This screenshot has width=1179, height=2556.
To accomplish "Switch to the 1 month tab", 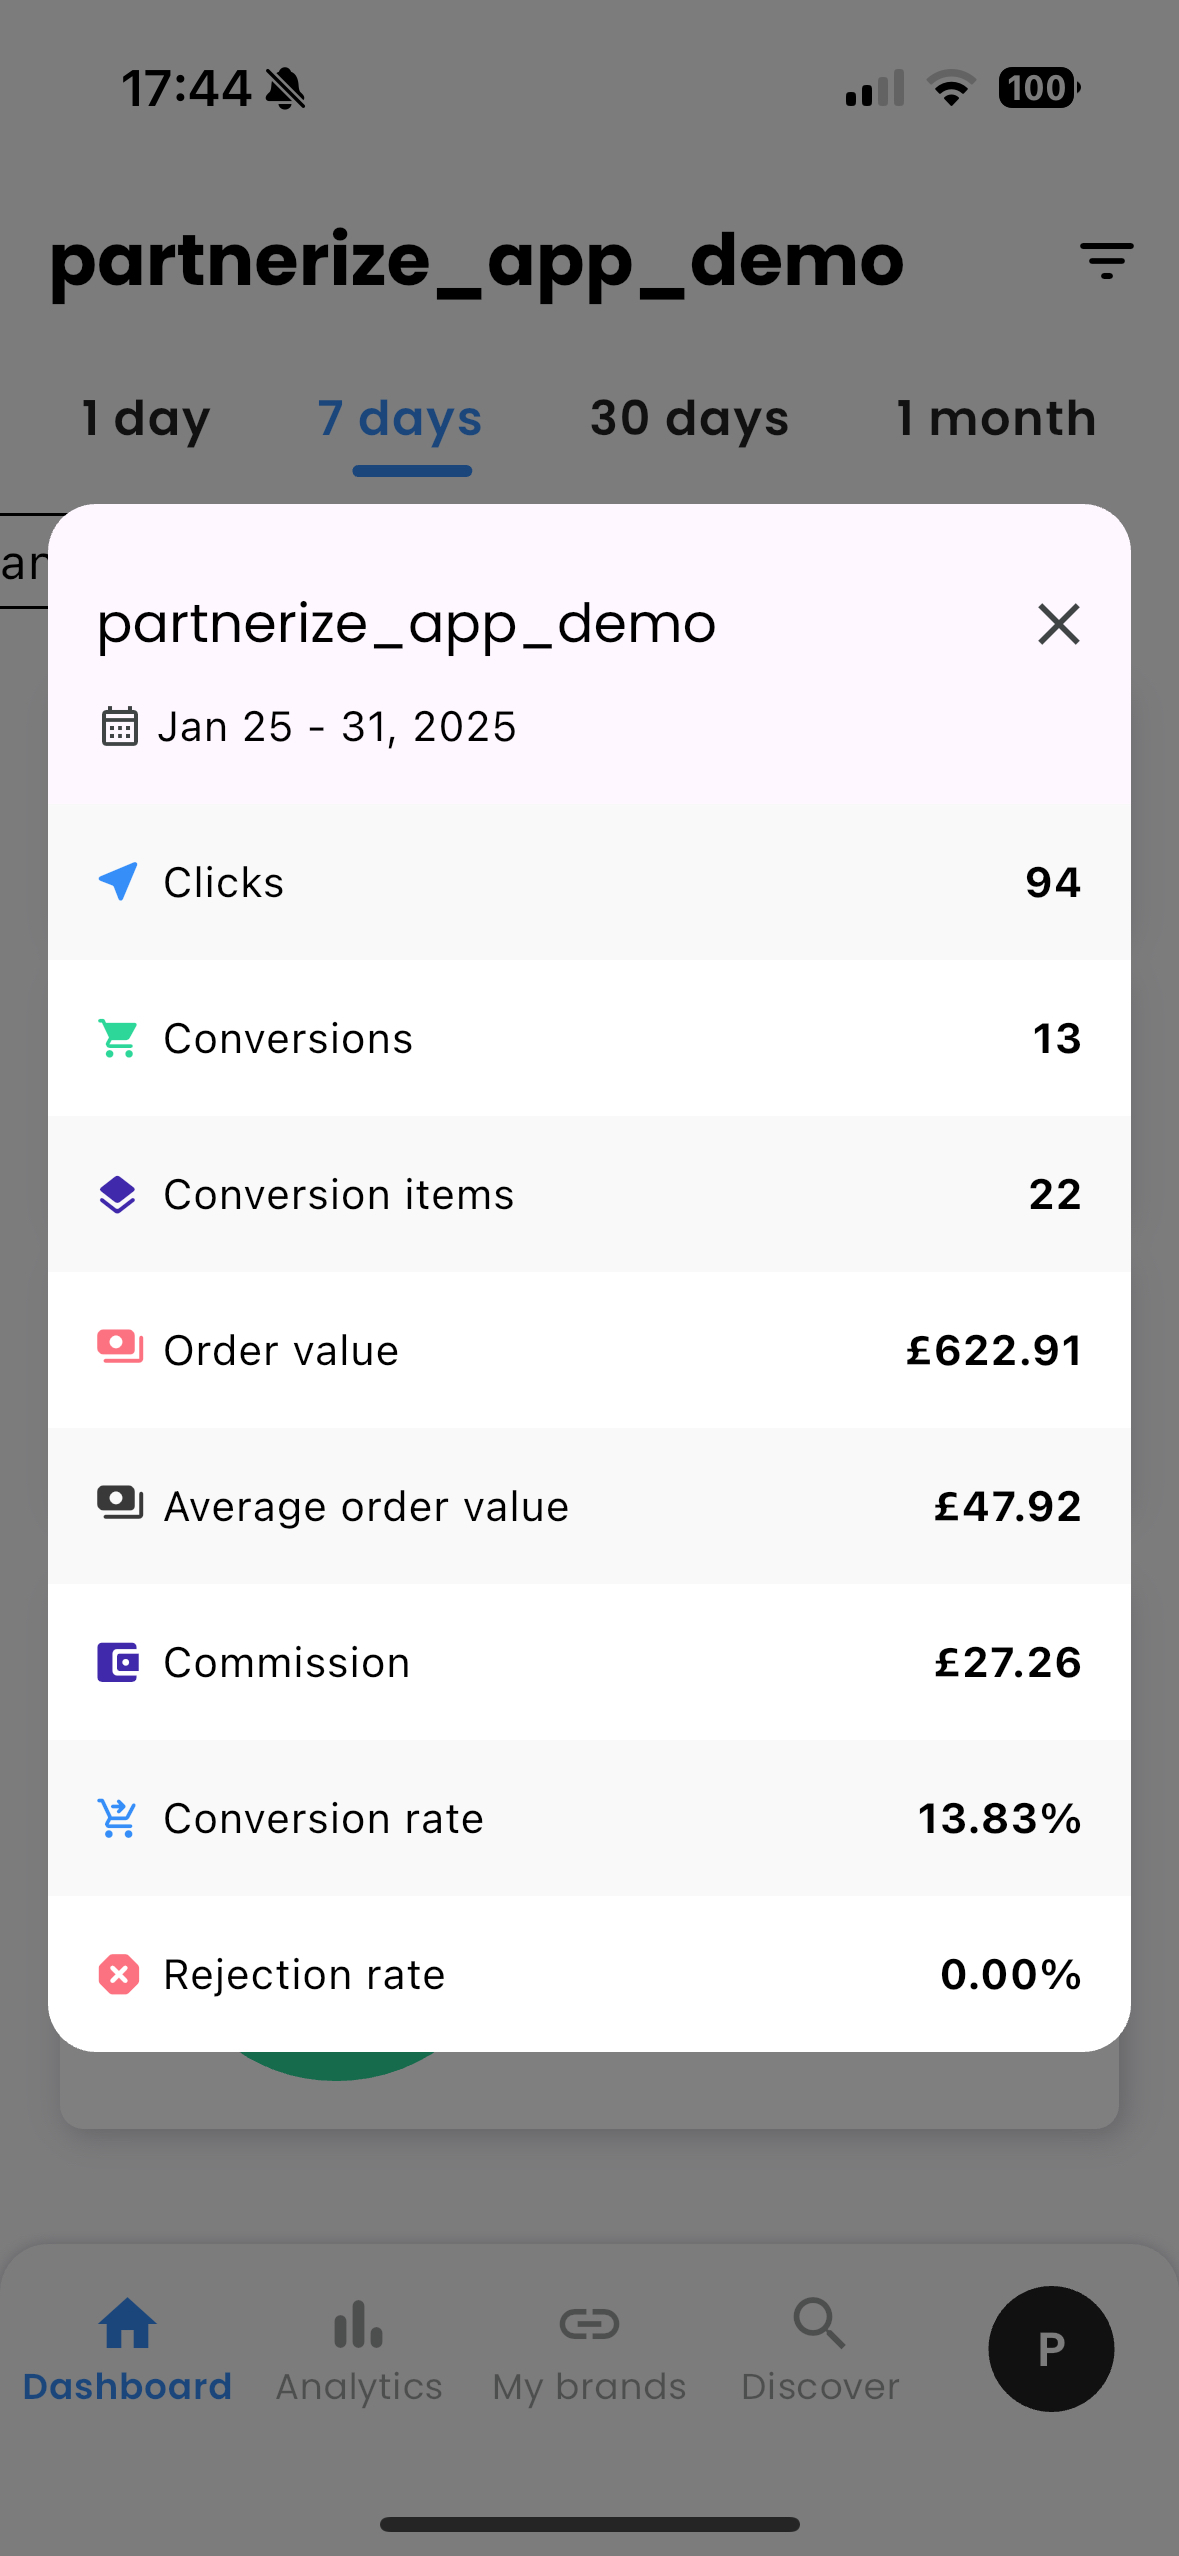I will coord(996,419).
